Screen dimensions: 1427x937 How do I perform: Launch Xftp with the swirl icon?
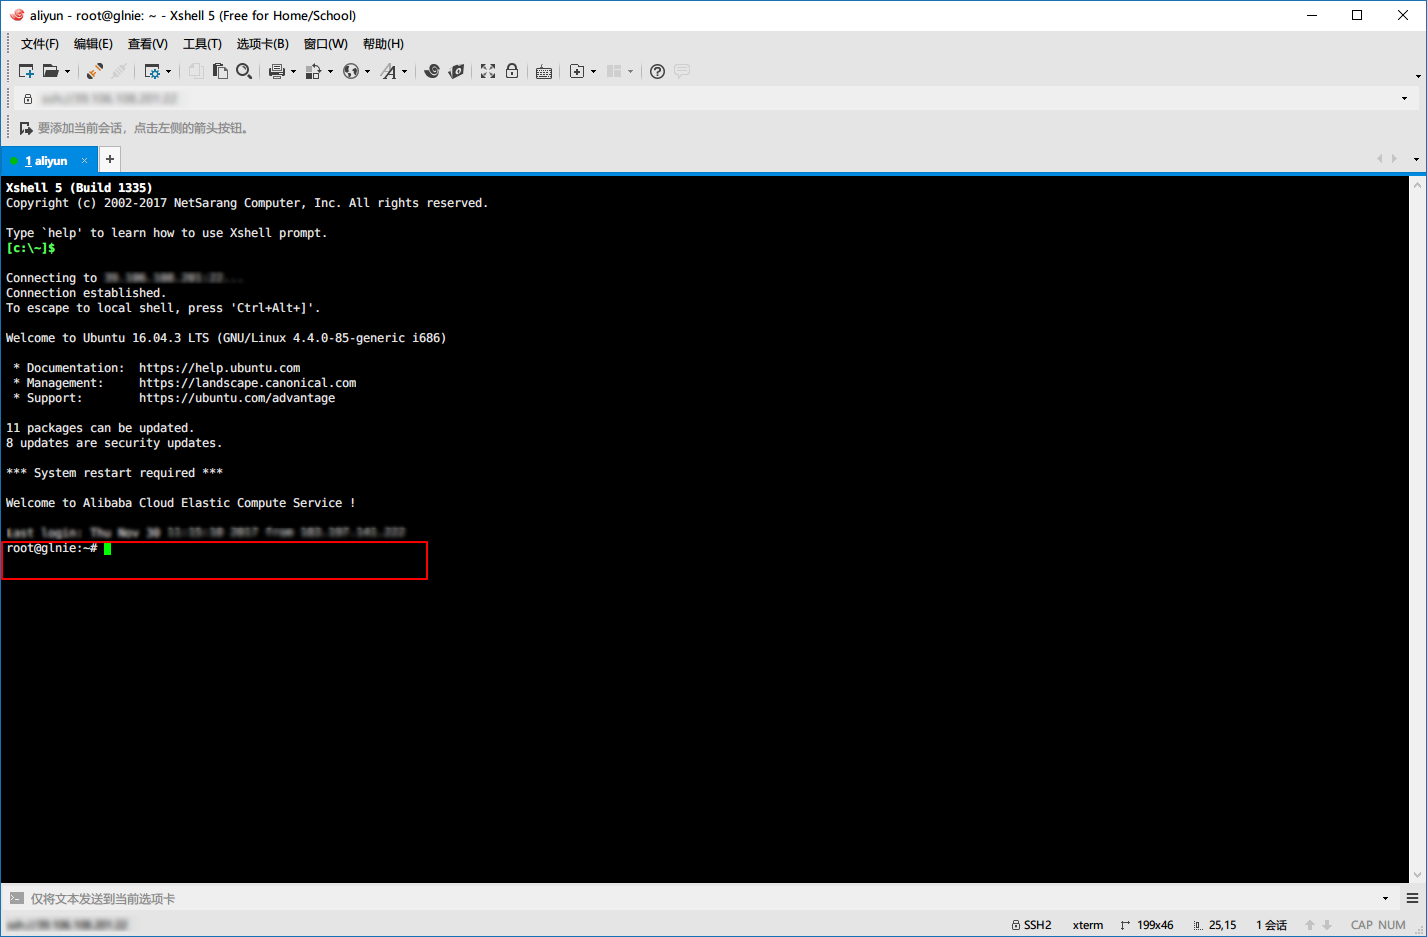click(432, 71)
